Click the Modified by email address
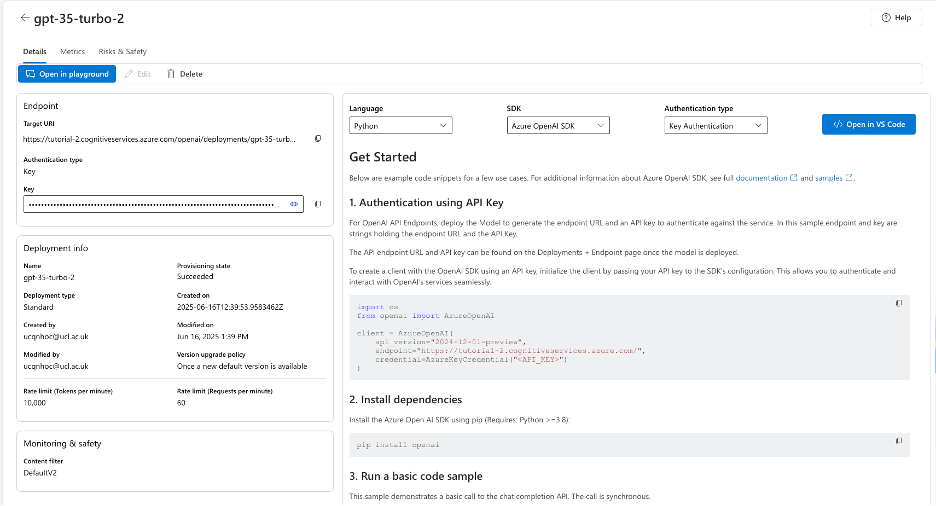This screenshot has width=936, height=506. (56, 366)
